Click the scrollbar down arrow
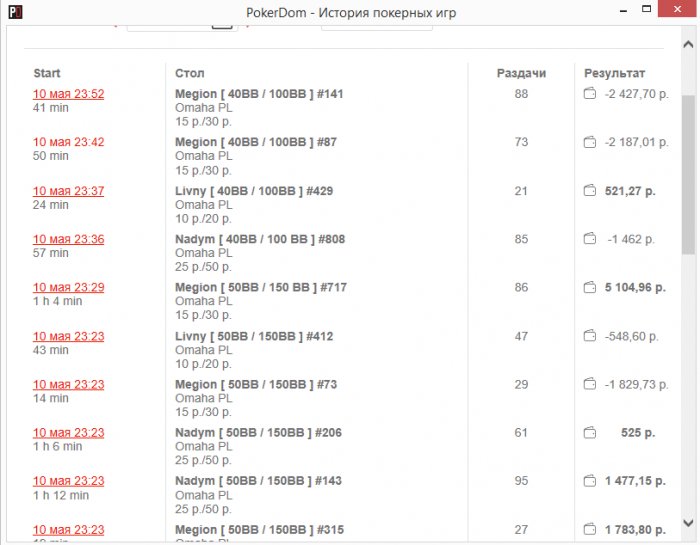This screenshot has width=700, height=545. (x=688, y=522)
